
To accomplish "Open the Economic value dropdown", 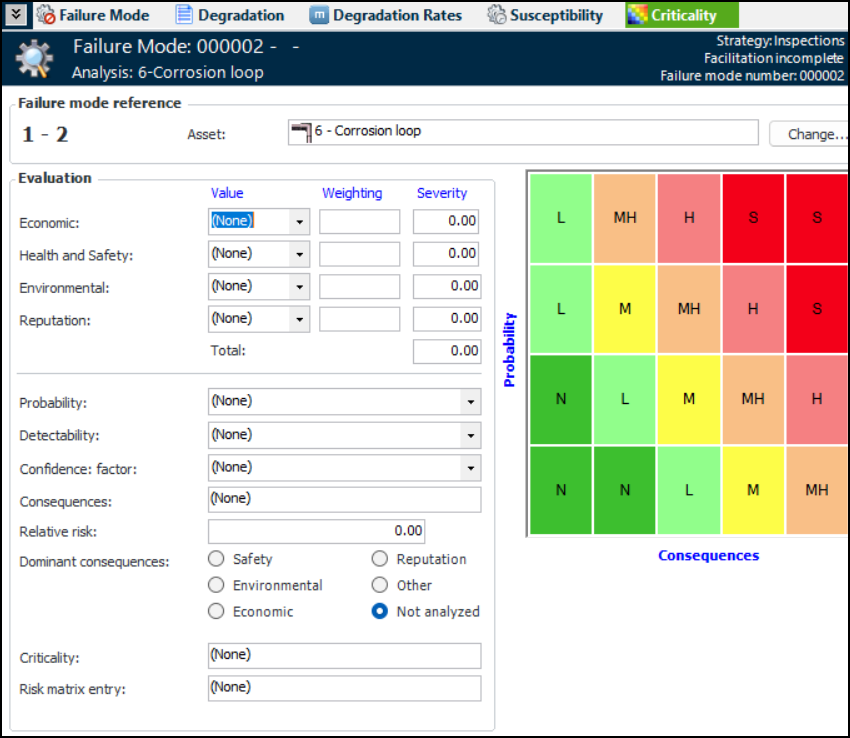I will click(x=299, y=222).
